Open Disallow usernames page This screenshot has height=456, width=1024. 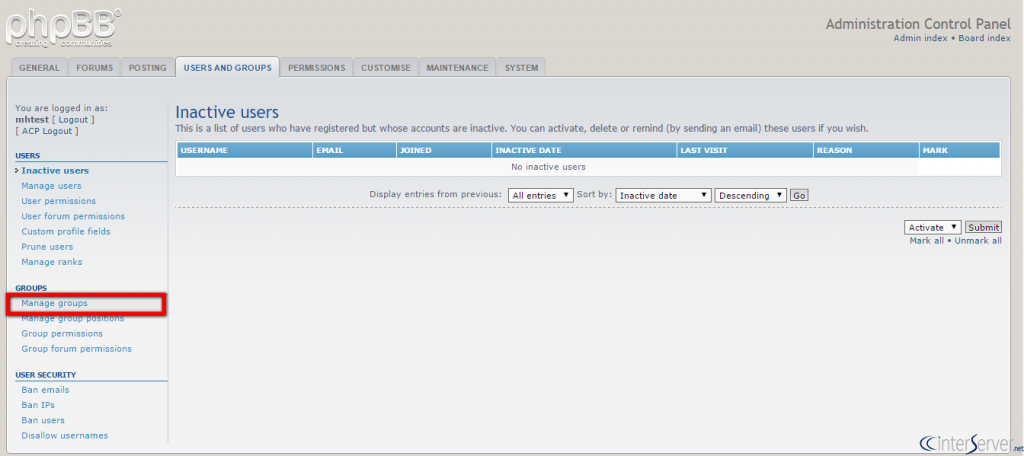pos(65,436)
